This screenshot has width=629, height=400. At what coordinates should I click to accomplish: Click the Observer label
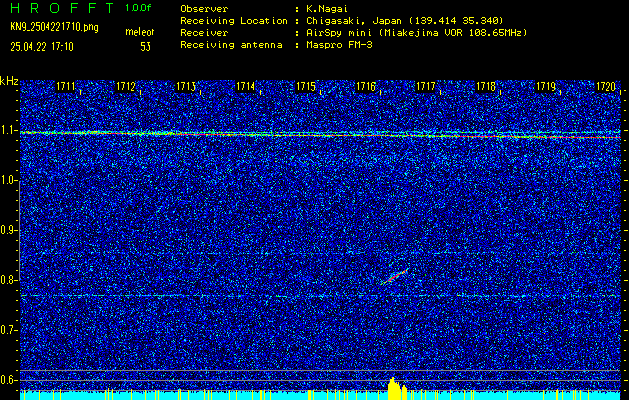[204, 9]
